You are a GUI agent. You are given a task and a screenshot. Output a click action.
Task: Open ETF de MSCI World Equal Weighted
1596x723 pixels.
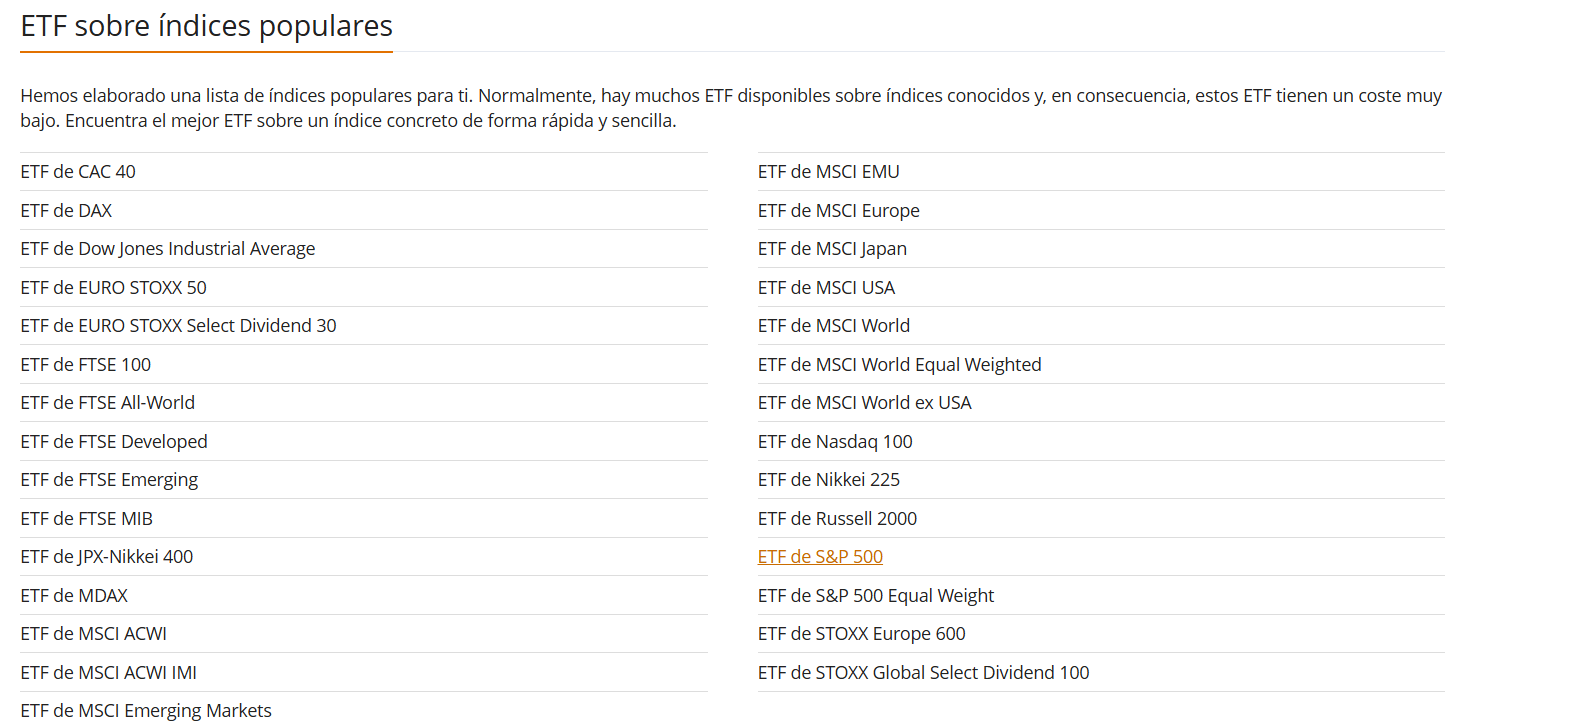[x=899, y=365]
